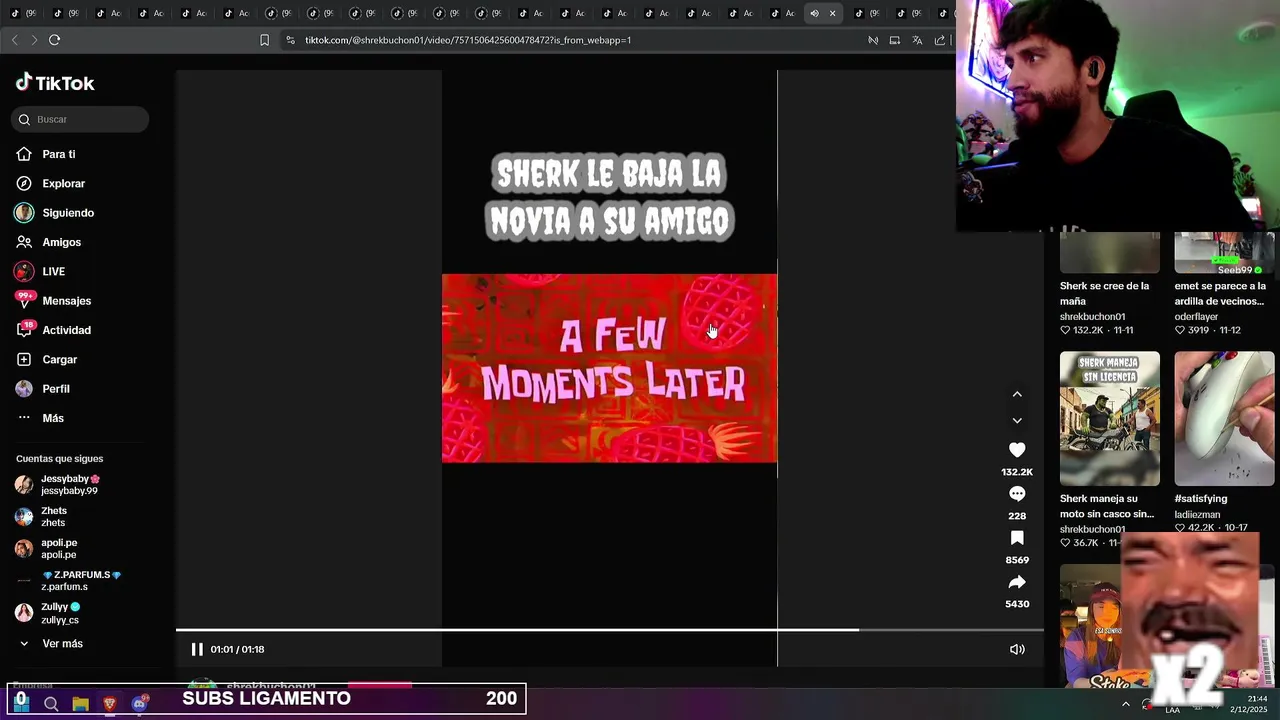Open site settings icon beside URL
The width and height of the screenshot is (1280, 720).
290,40
